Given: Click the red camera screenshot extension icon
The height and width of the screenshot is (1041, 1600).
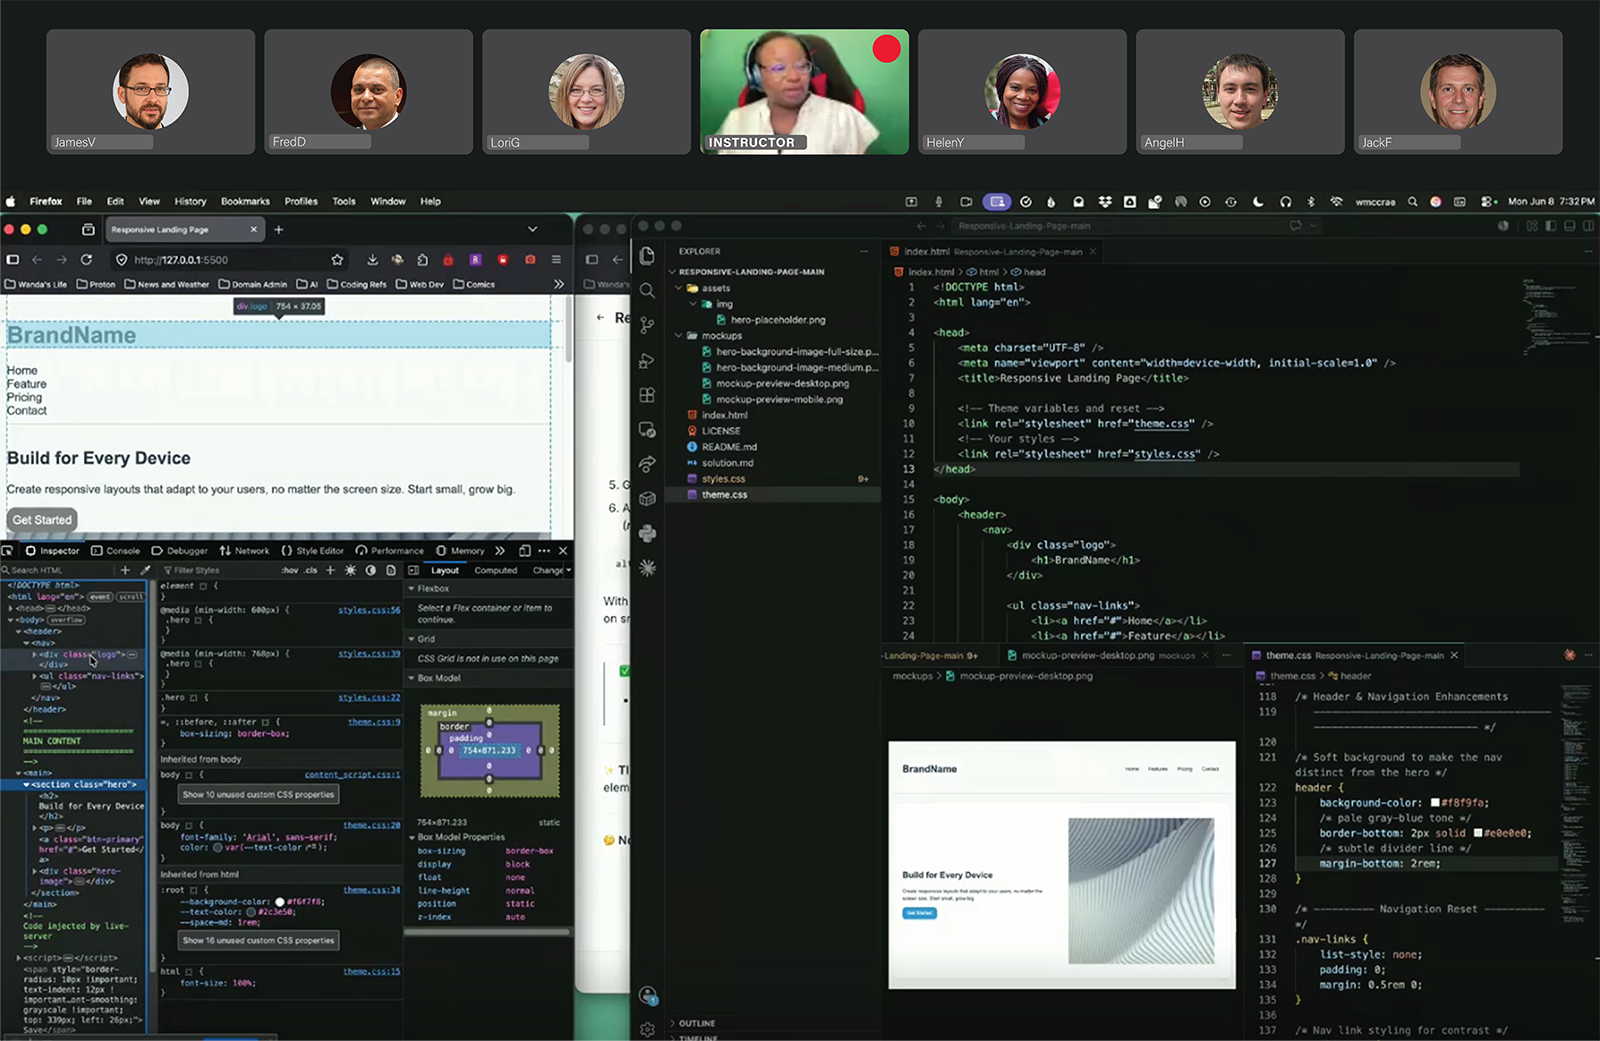Looking at the screenshot, I should tap(530, 260).
